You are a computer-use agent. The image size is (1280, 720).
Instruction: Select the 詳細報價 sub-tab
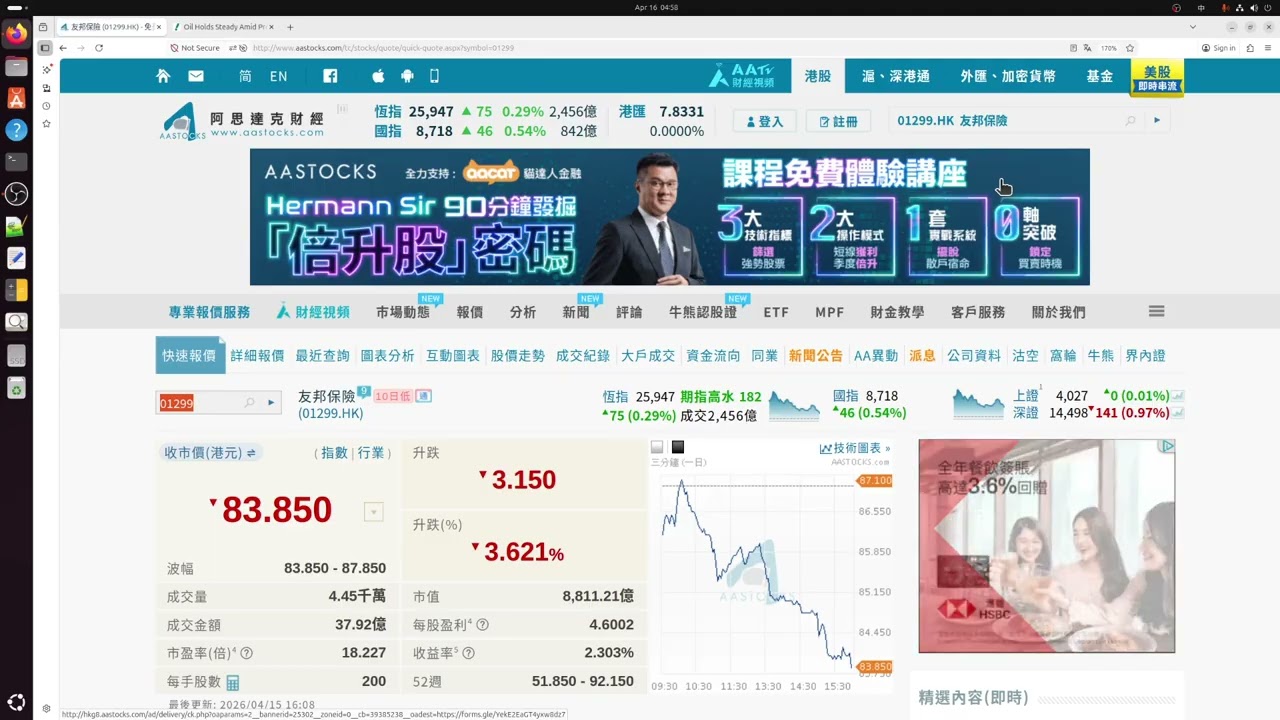click(x=257, y=355)
